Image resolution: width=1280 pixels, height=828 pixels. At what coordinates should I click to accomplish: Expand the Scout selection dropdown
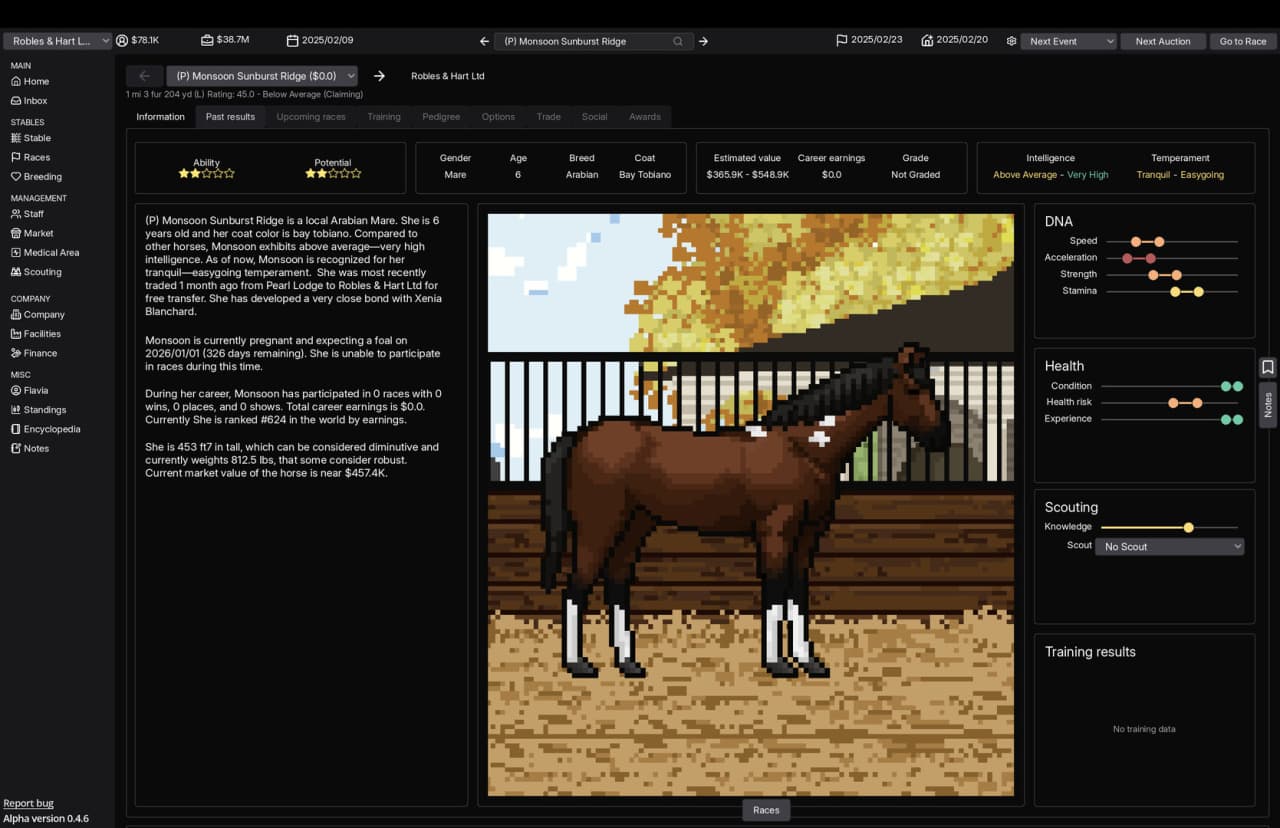(x=1169, y=547)
